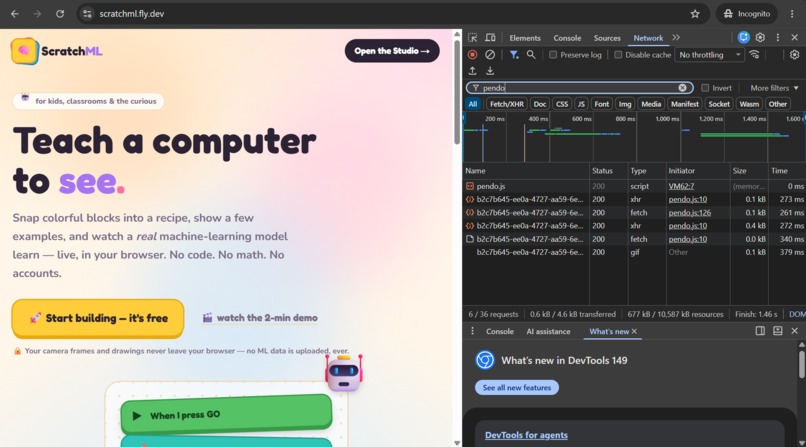
Task: Click watch the 2-min demo link
Action: click(x=260, y=318)
